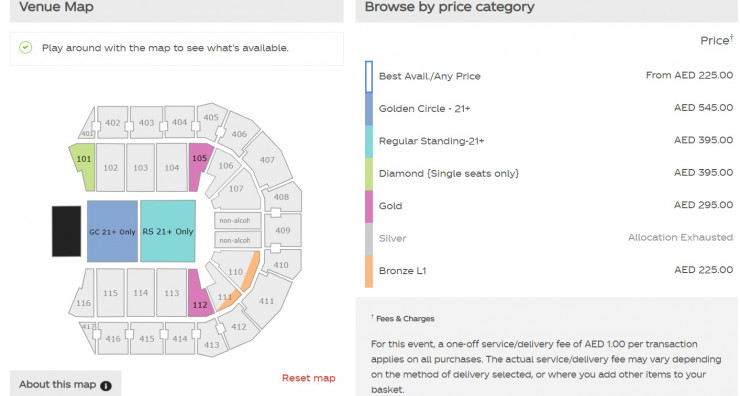The height and width of the screenshot is (396, 740).
Task: Click the Silver Allocation Exhausted row
Action: (549, 238)
